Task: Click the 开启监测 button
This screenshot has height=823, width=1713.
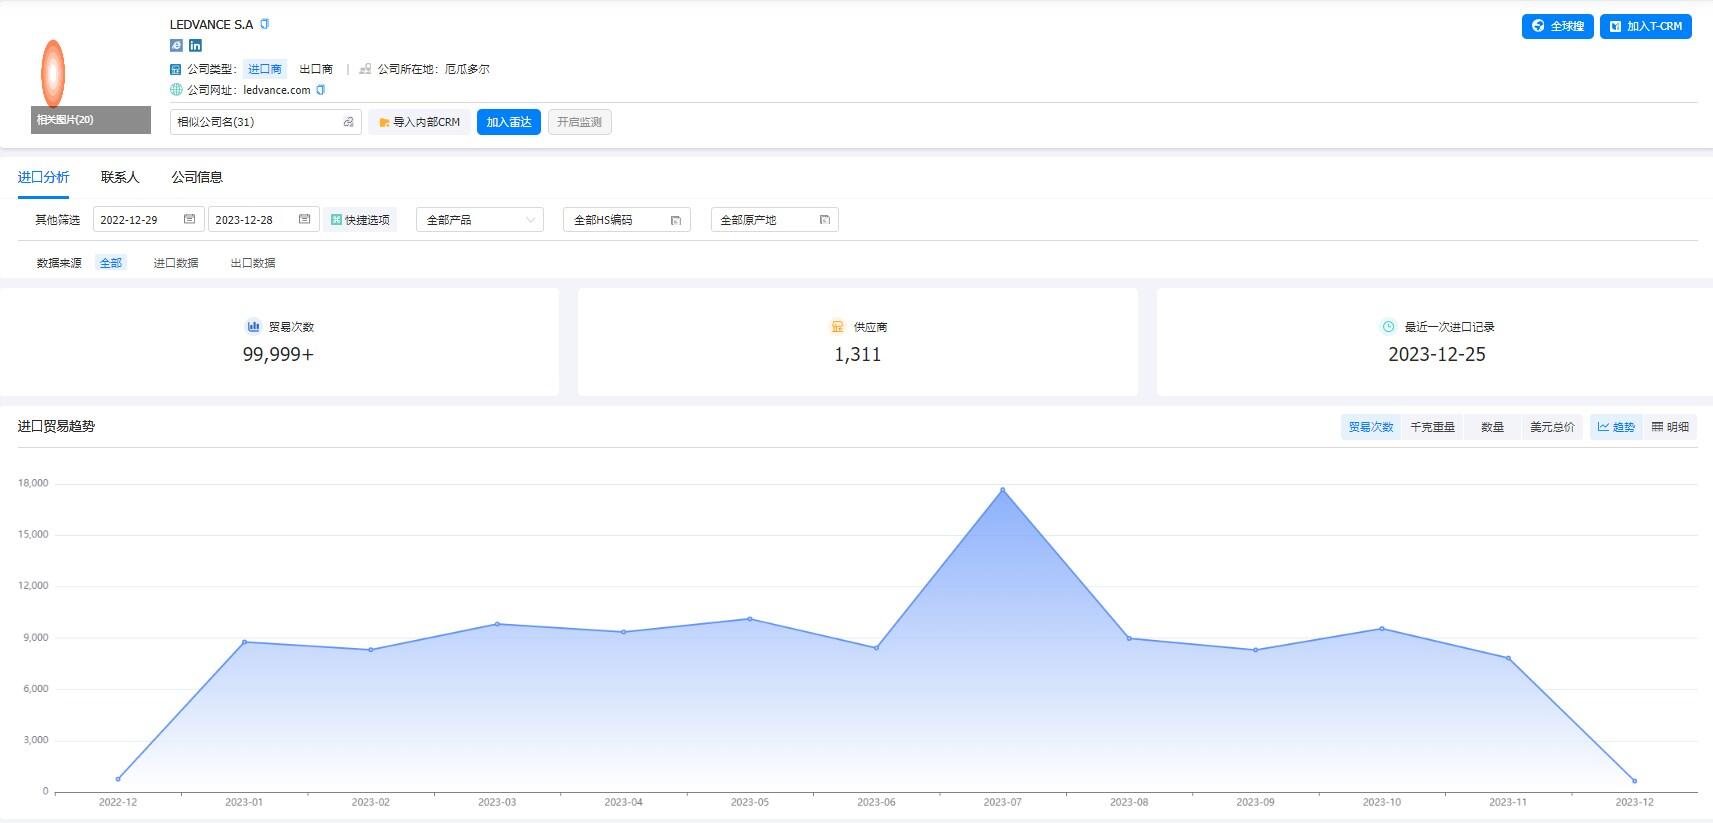Action: pyautogui.click(x=580, y=122)
